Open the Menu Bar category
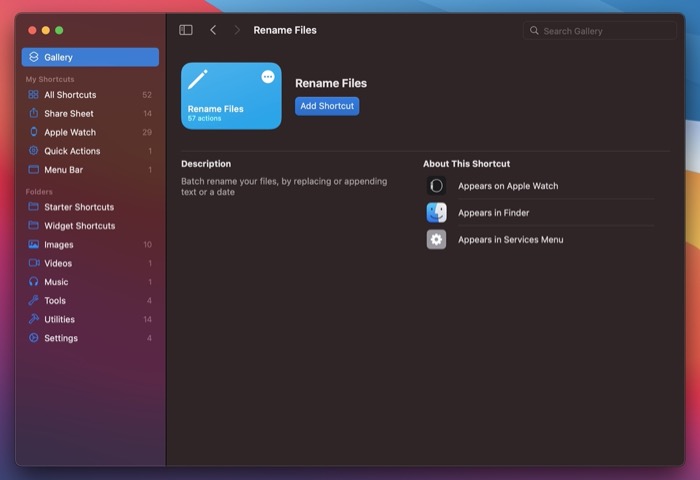 coord(90,170)
